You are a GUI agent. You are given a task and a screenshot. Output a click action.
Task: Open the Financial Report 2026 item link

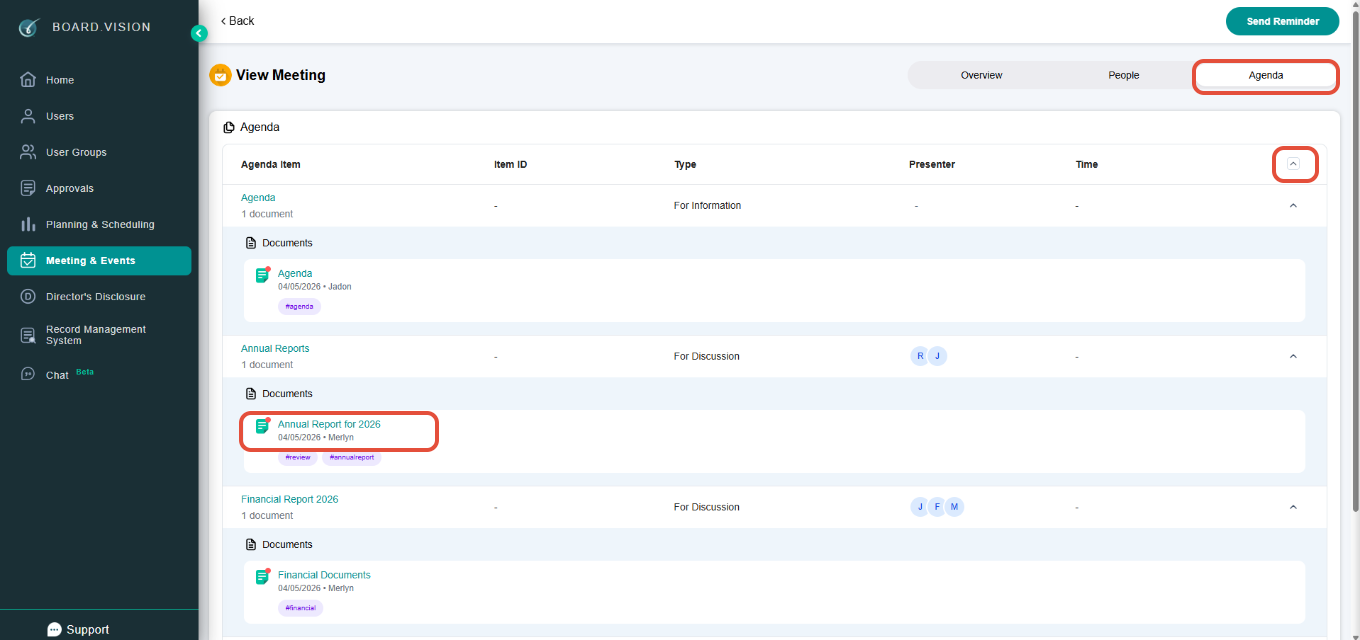tap(290, 500)
